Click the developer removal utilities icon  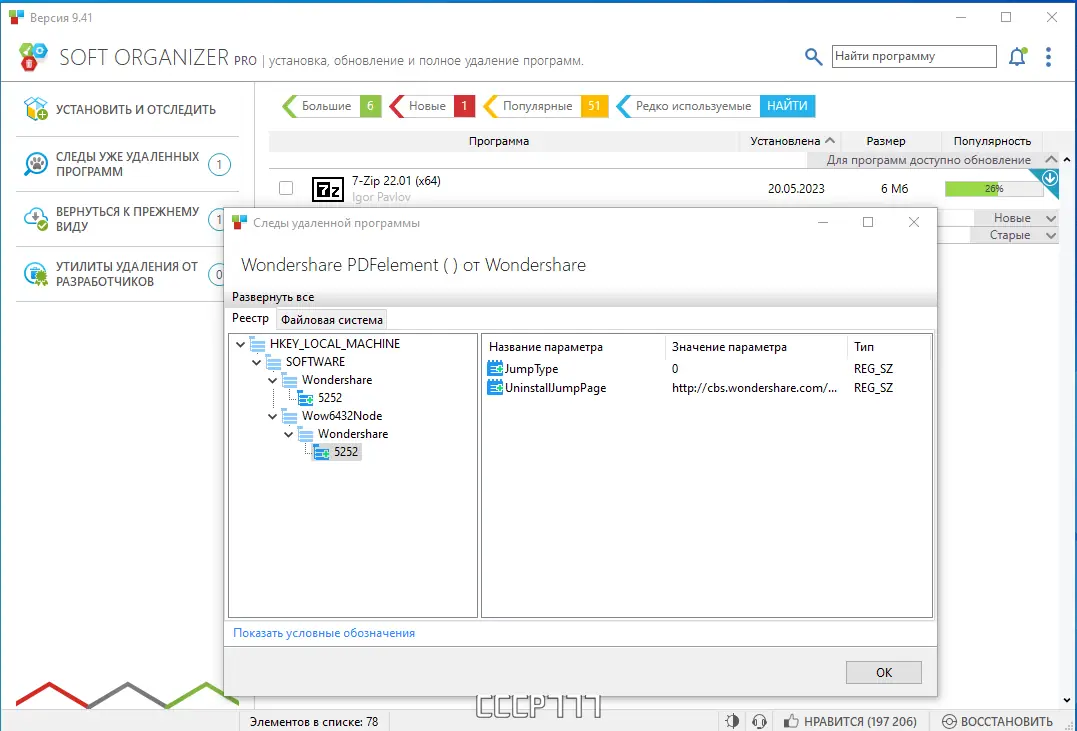(36, 273)
